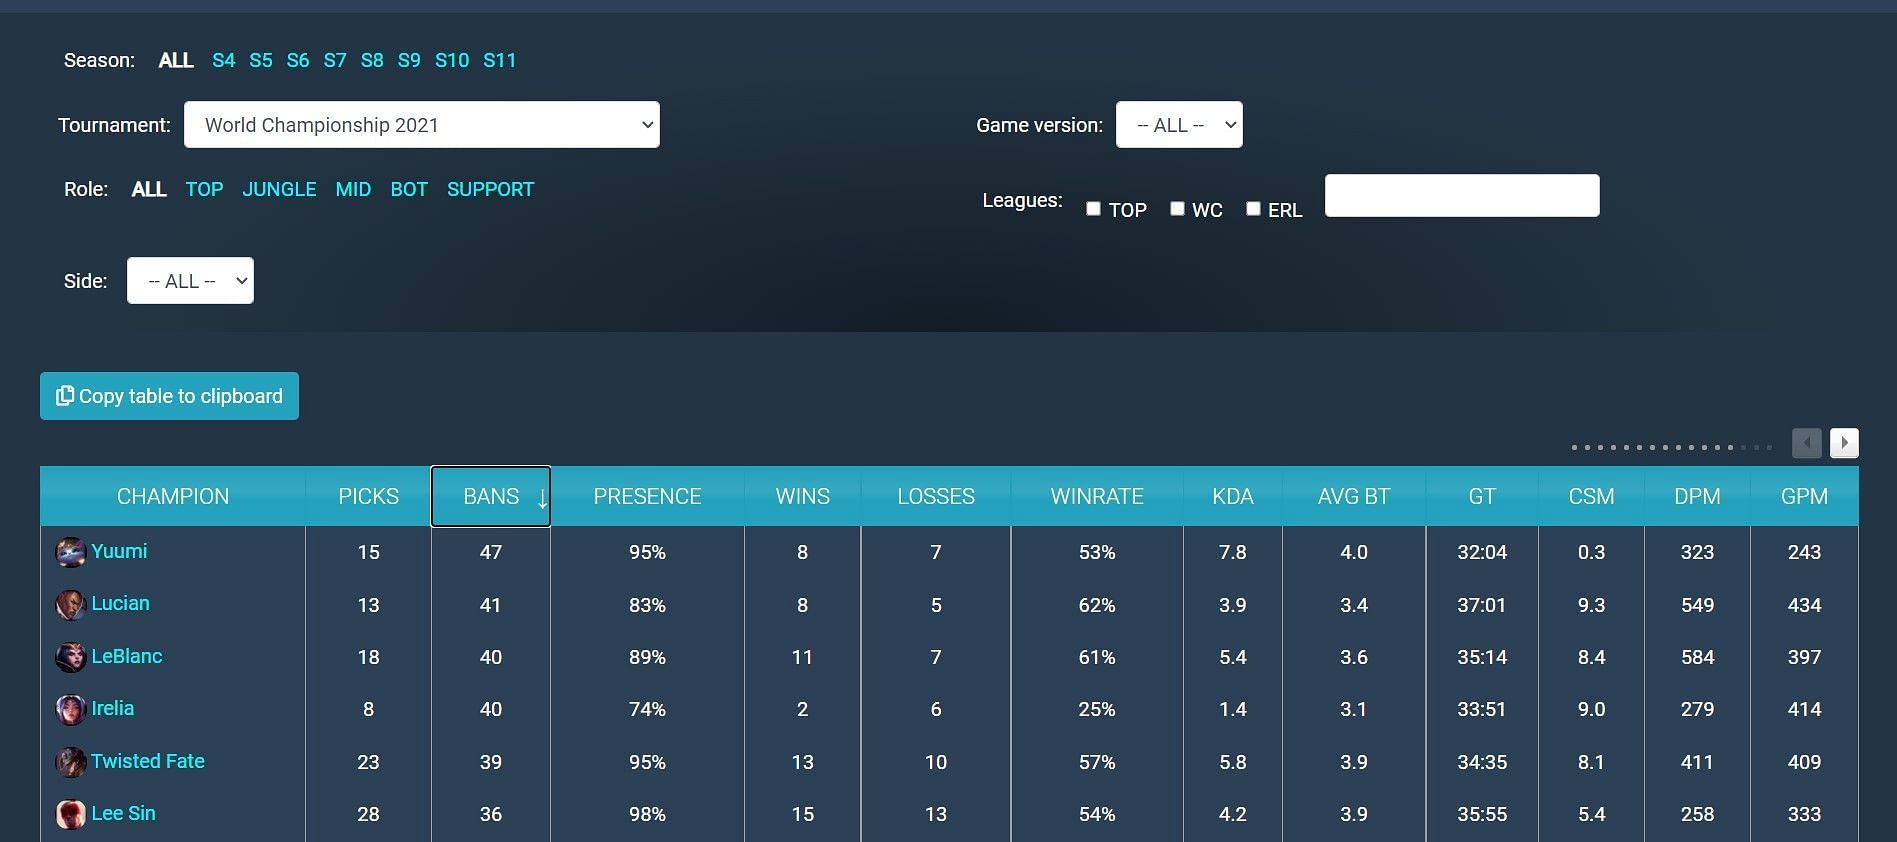1897x842 pixels.
Task: Select season S6 filter
Action: point(298,60)
